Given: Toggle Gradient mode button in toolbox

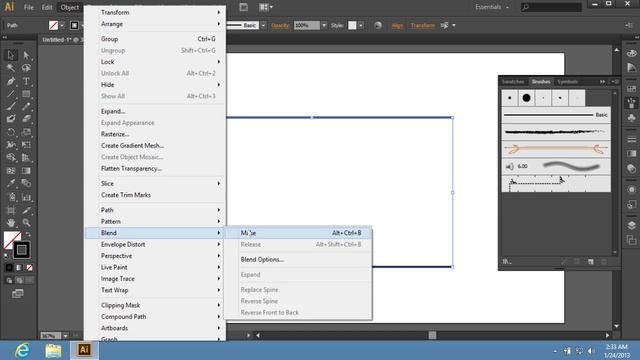Looking at the screenshot, I should (x=19, y=268).
